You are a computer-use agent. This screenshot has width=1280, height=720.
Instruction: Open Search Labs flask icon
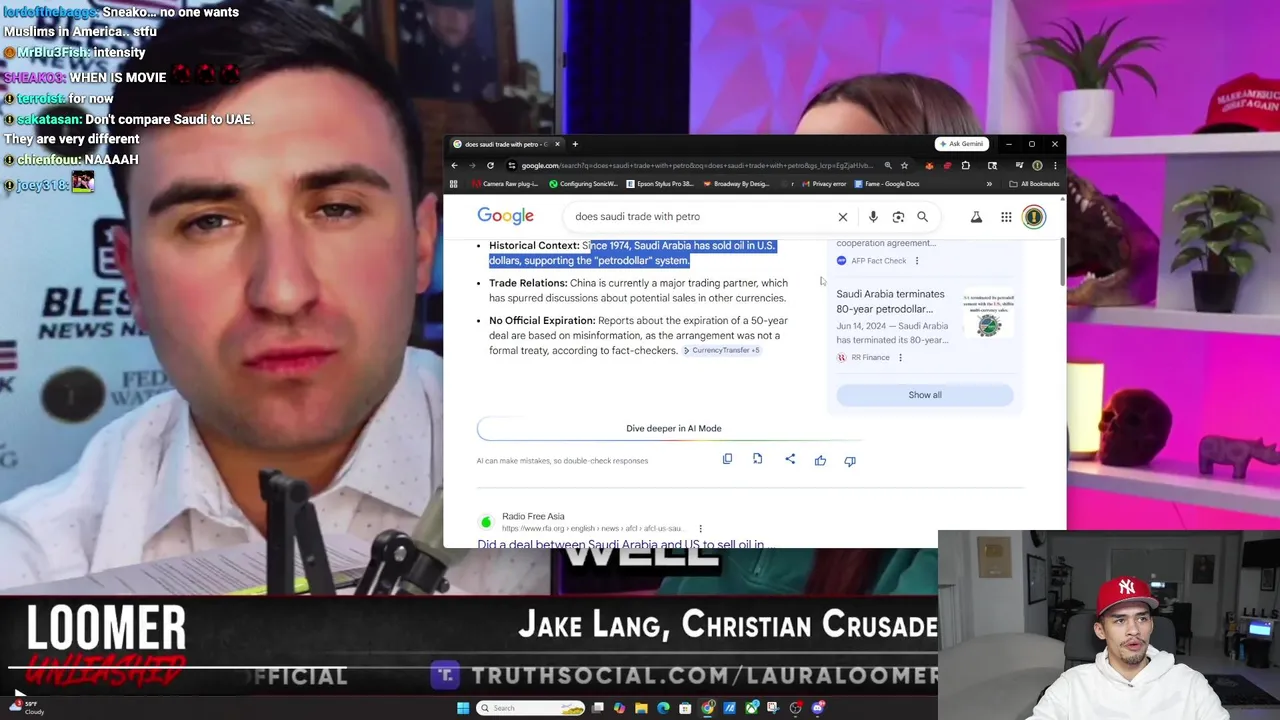coord(976,217)
